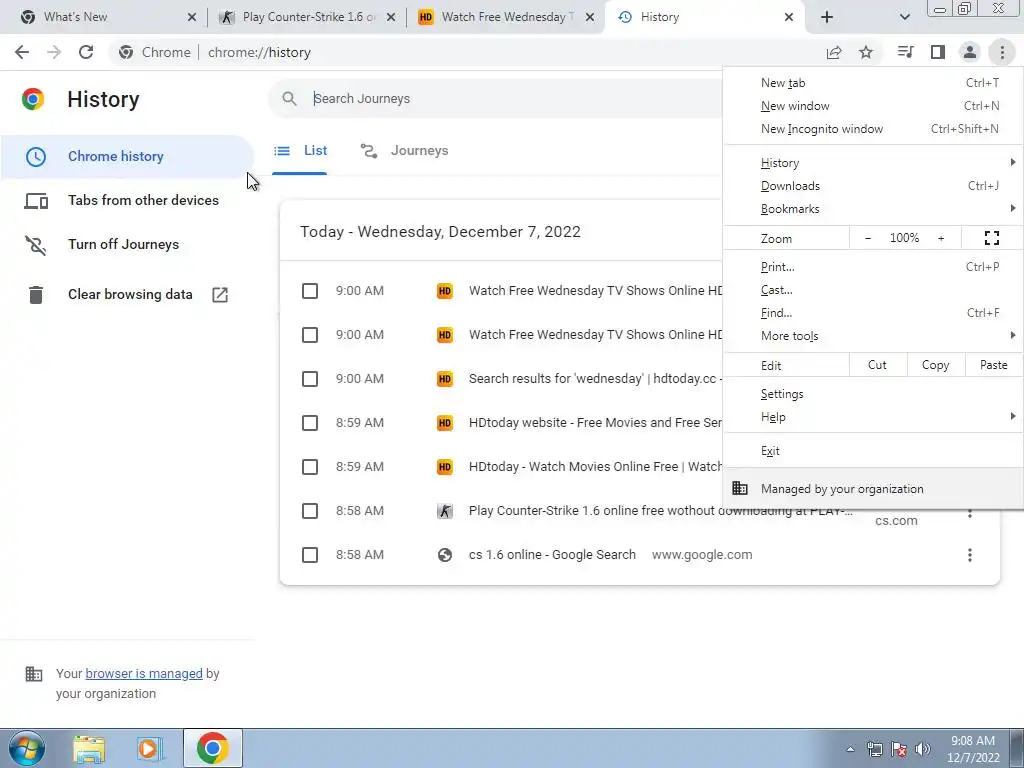Screen dimensions: 1024x768
Task: Open the media controls icon in toolbar
Action: pyautogui.click(x=905, y=52)
